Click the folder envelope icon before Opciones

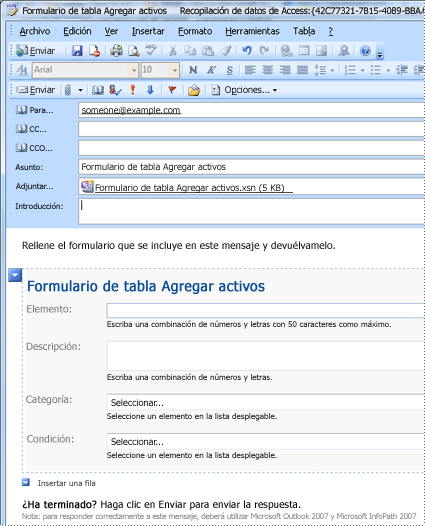pyautogui.click(x=194, y=90)
